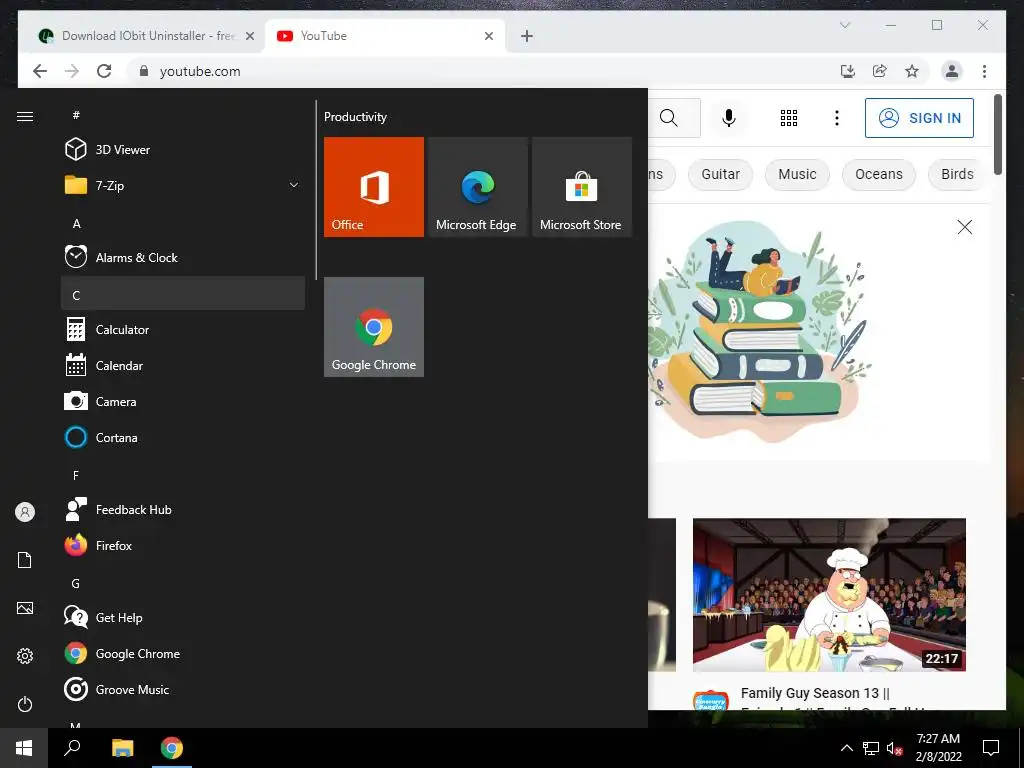This screenshot has width=1024, height=768.
Task: Open the Chrome profile avatar
Action: pos(952,71)
